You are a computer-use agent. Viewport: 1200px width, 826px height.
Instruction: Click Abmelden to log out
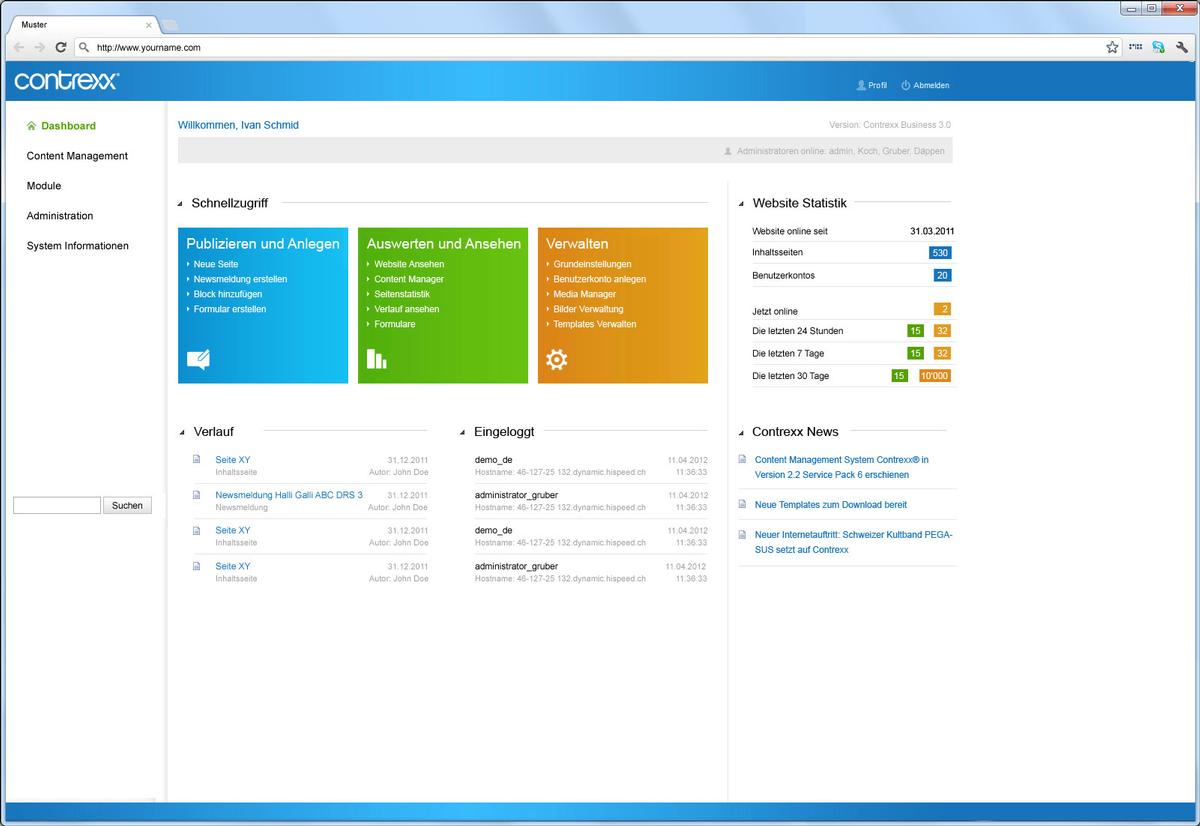coord(925,85)
